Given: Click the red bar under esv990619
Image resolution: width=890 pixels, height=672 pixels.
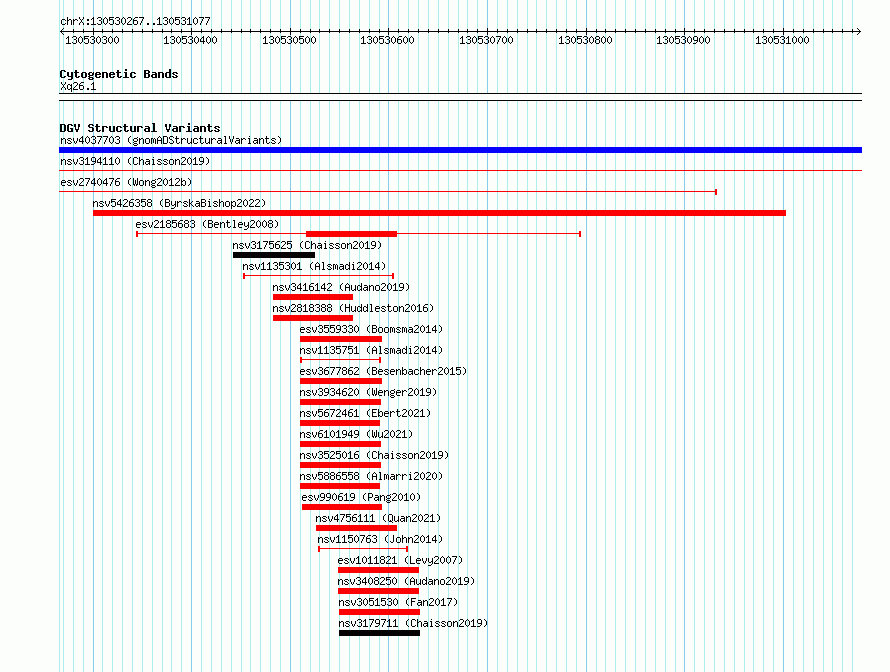Looking at the screenshot, I should [342, 507].
